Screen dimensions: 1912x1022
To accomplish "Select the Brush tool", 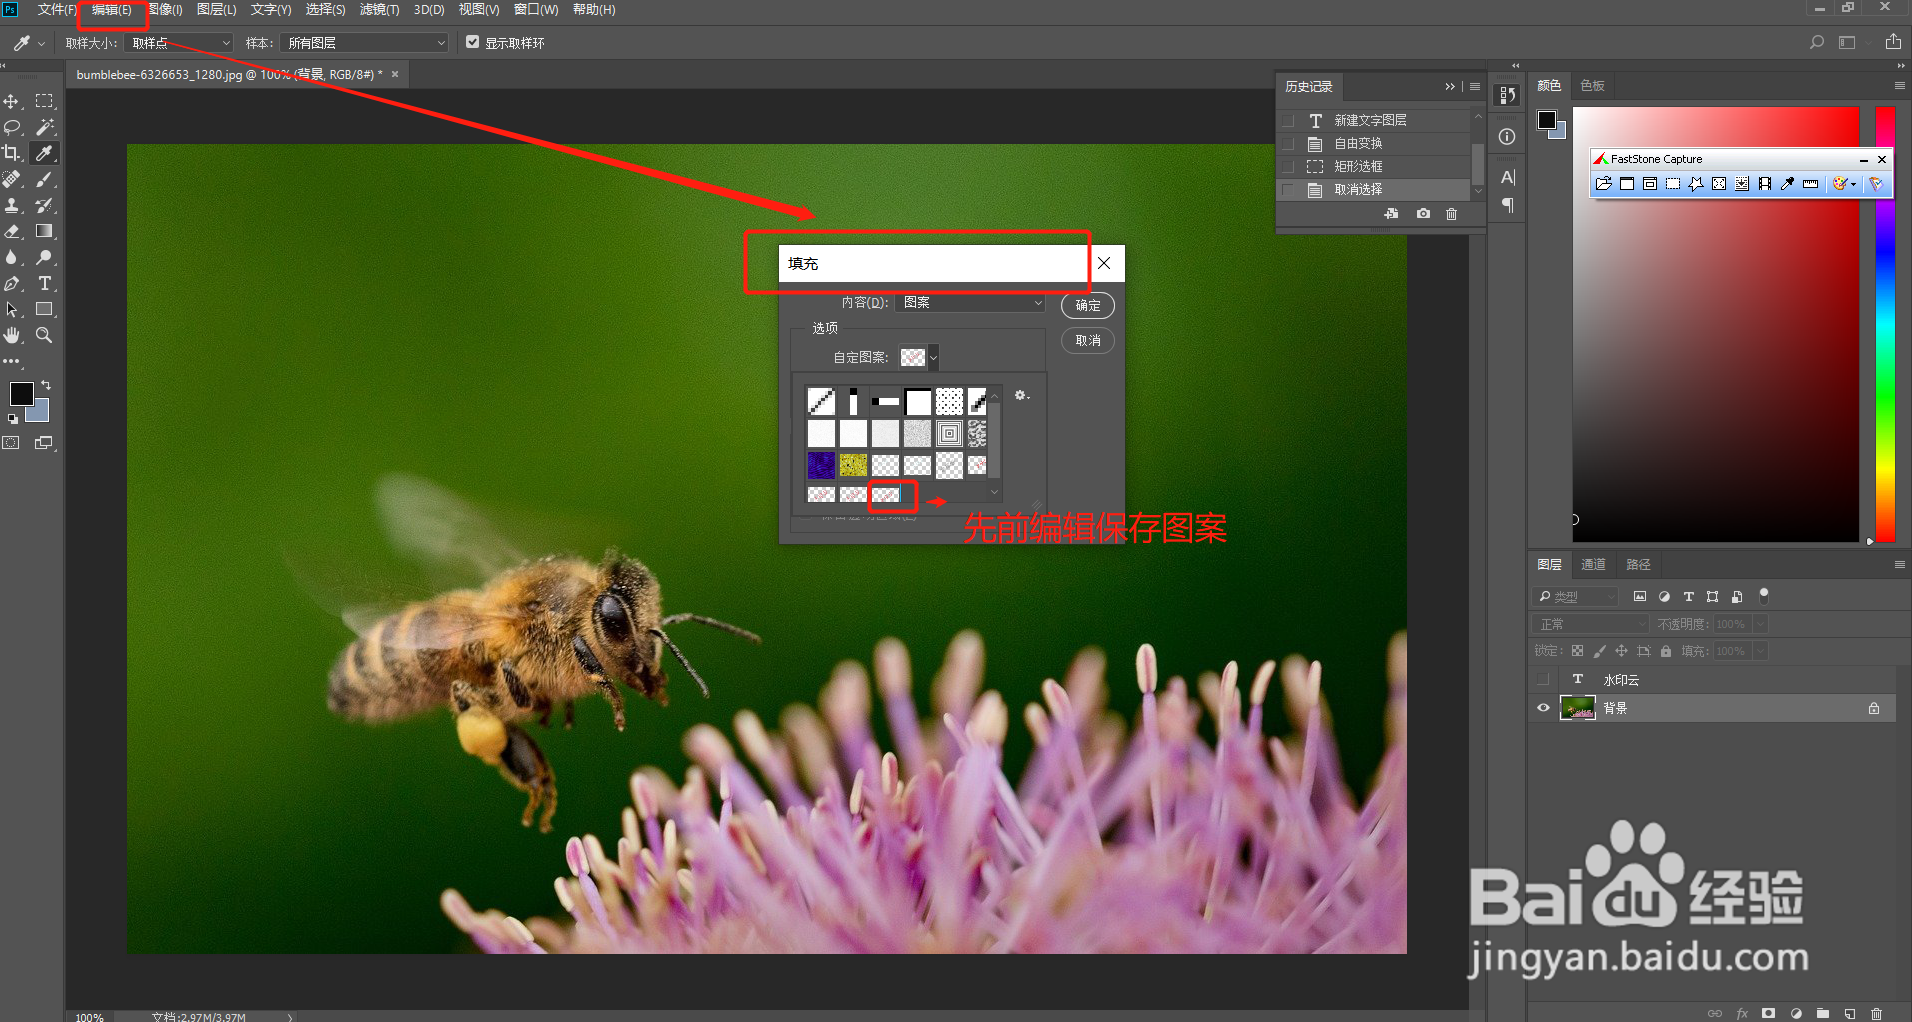I will pos(45,180).
